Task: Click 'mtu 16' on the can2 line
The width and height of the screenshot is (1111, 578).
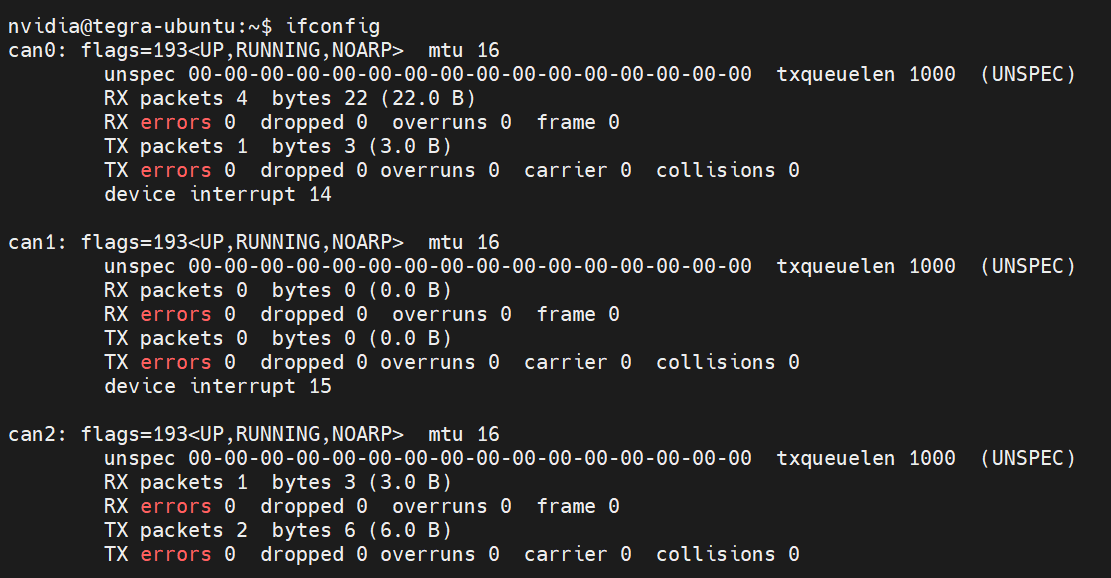Action: (463, 434)
